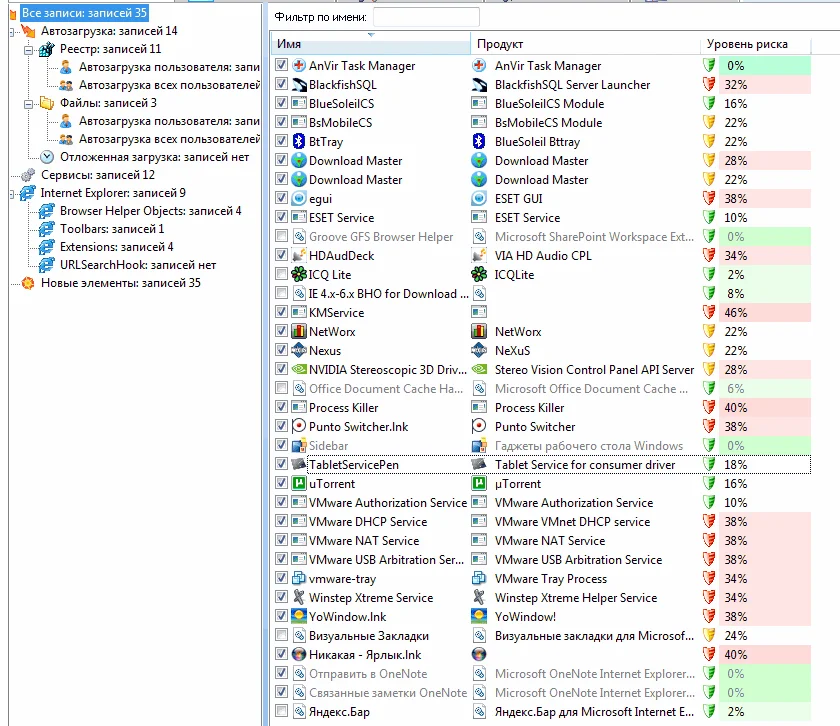The height and width of the screenshot is (726, 840).
Task: Click the 46% risk bar for KMService
Action: point(766,312)
